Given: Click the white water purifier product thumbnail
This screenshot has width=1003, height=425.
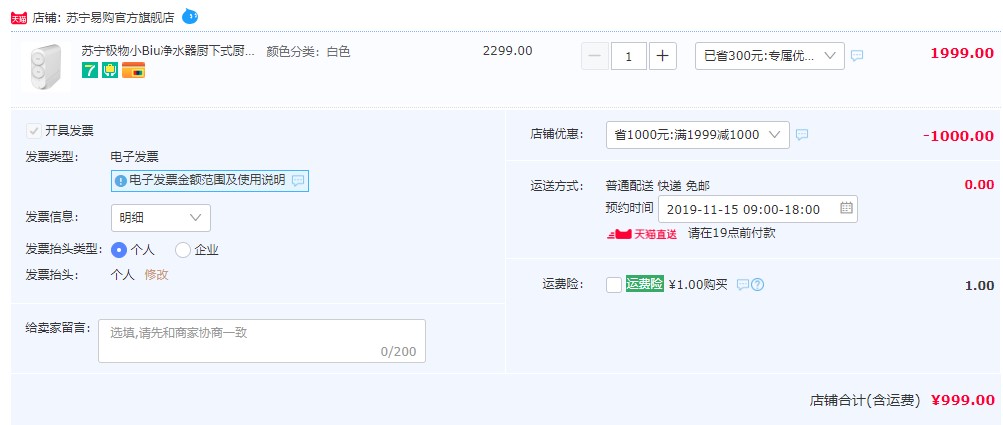Looking at the screenshot, I should pos(45,67).
